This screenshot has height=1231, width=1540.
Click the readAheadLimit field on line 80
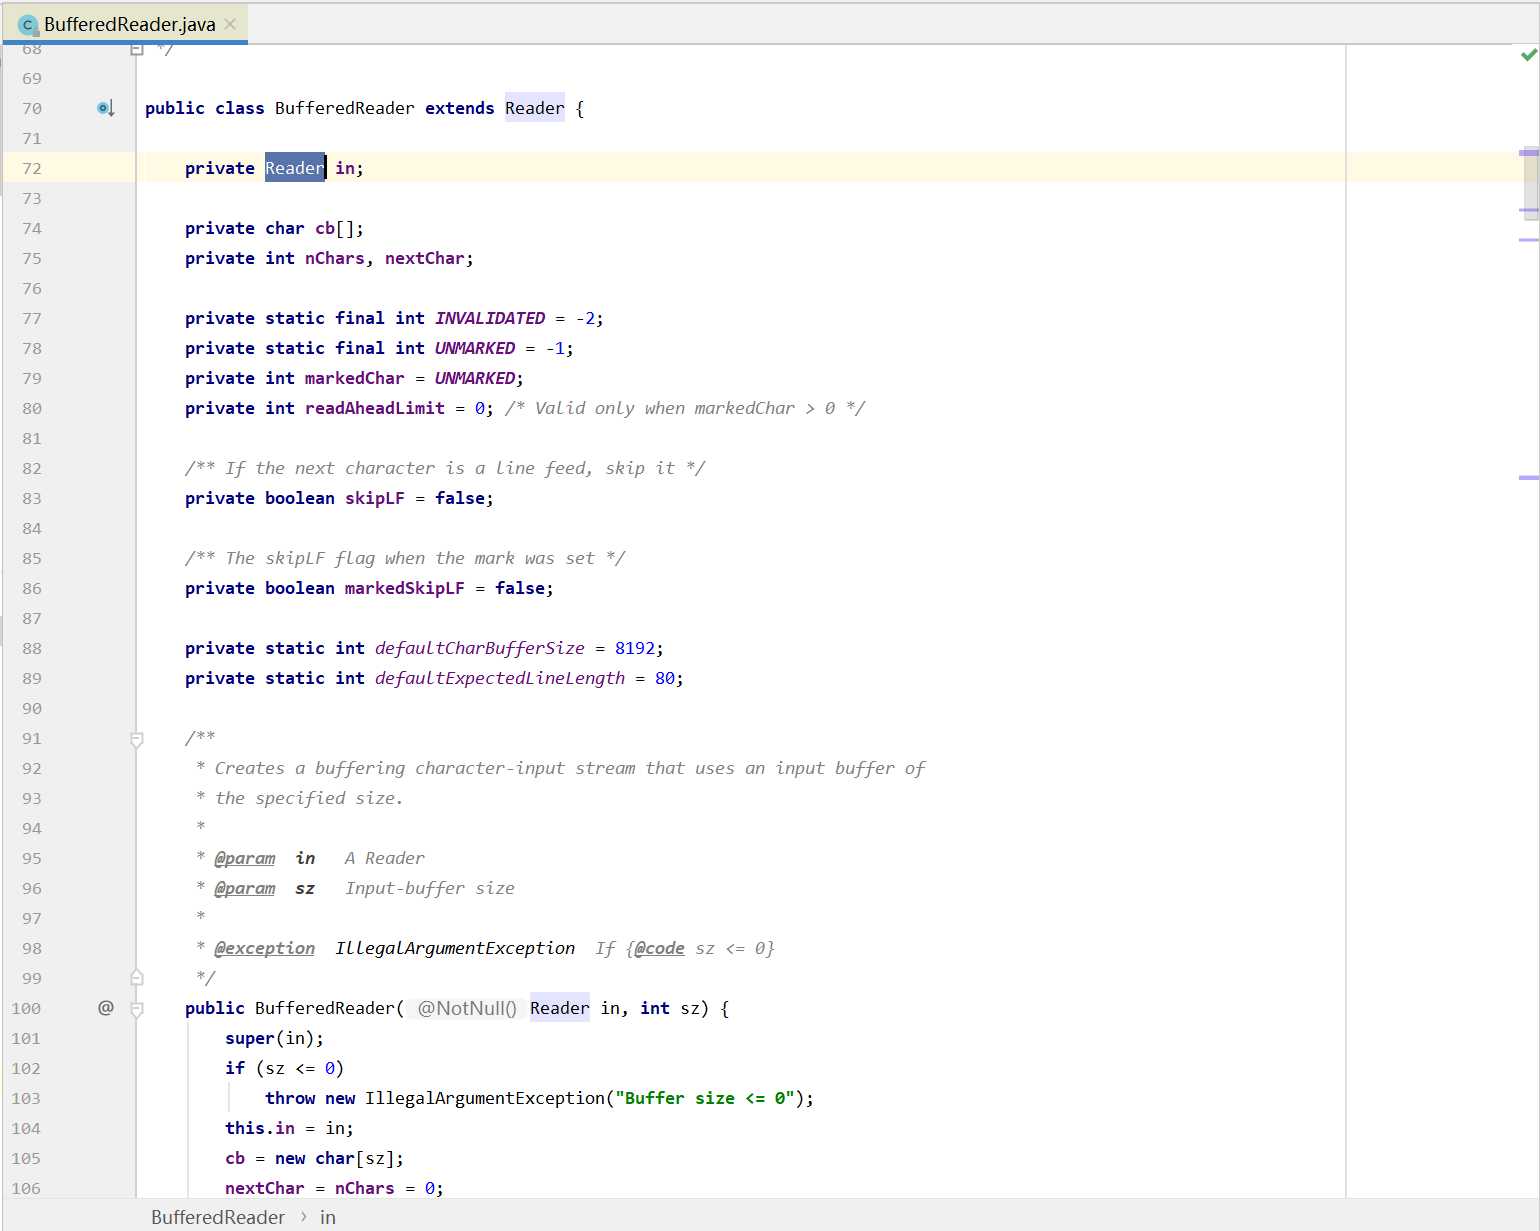pyautogui.click(x=375, y=408)
